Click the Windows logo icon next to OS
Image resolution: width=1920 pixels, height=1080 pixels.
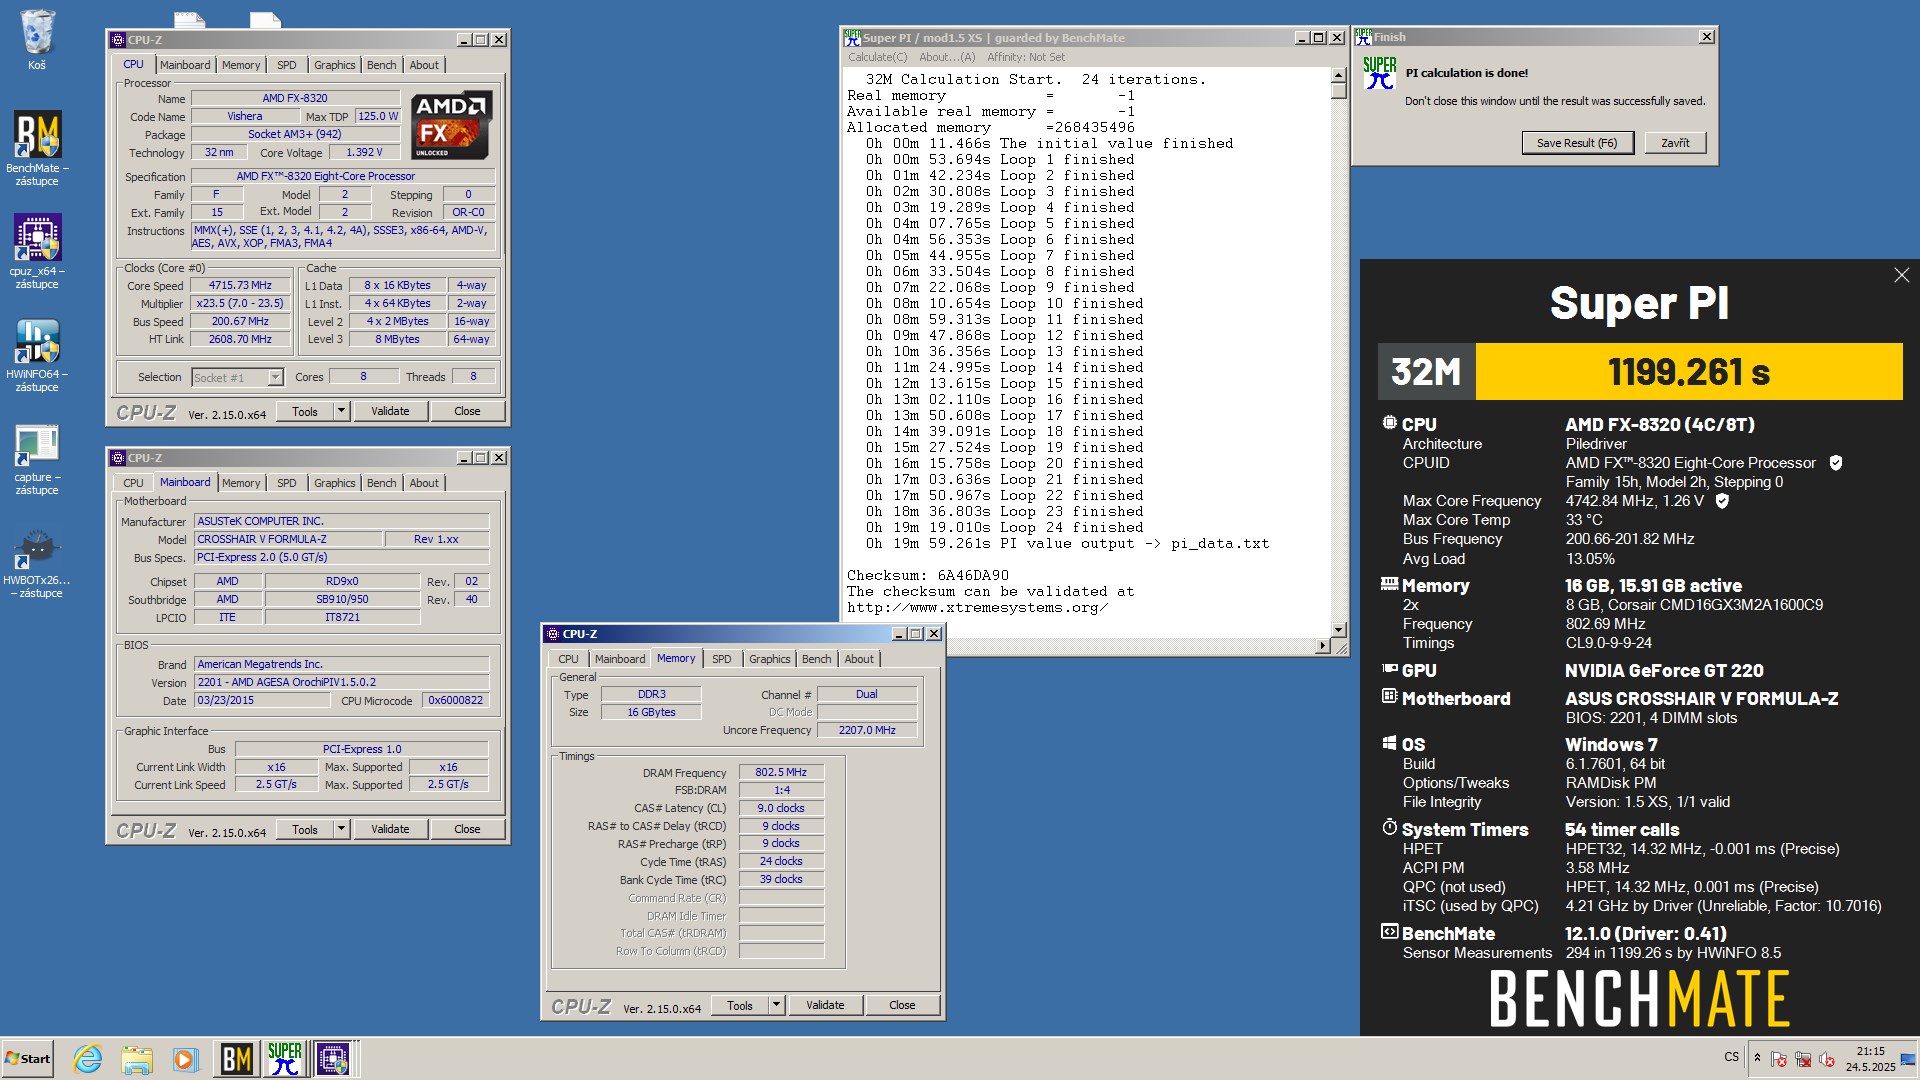pos(1389,743)
